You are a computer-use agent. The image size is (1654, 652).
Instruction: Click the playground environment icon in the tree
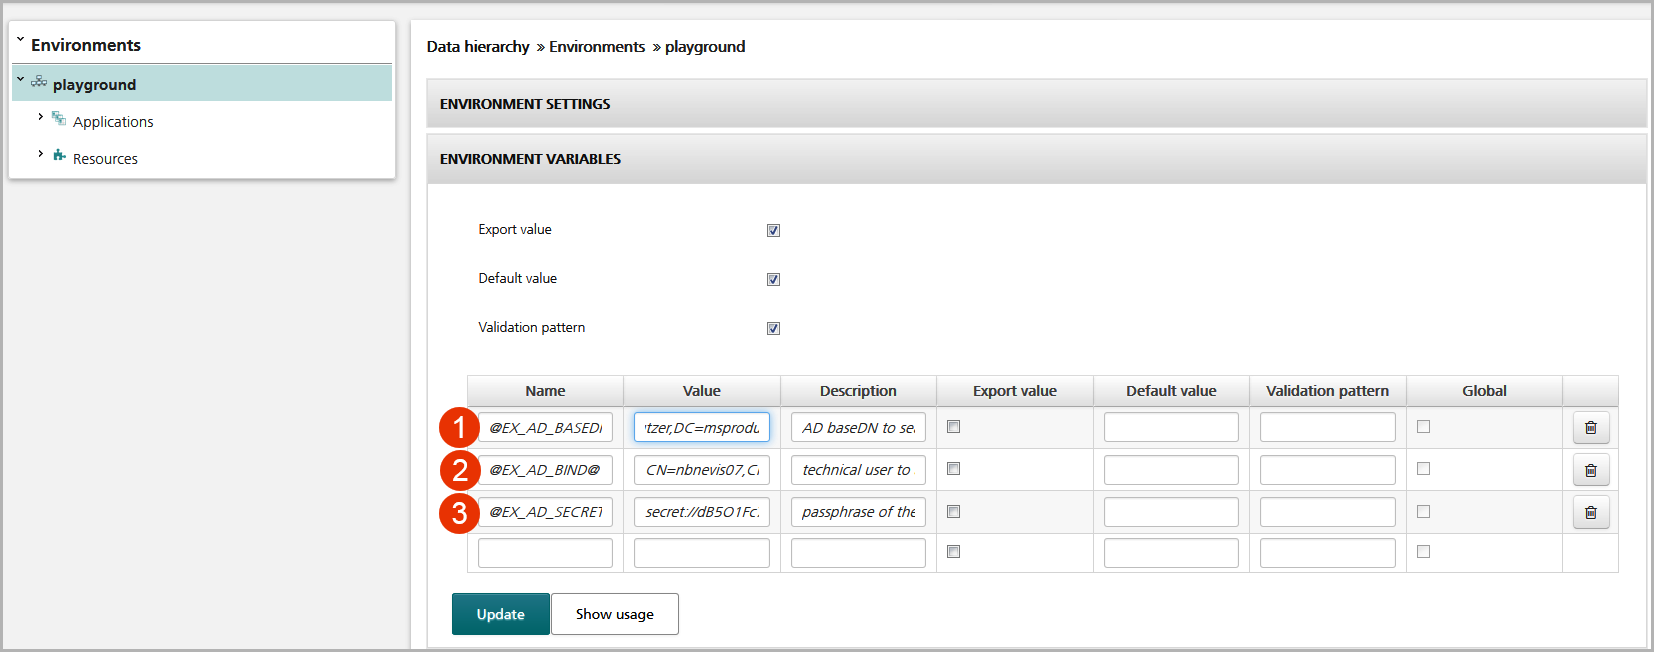coord(39,82)
